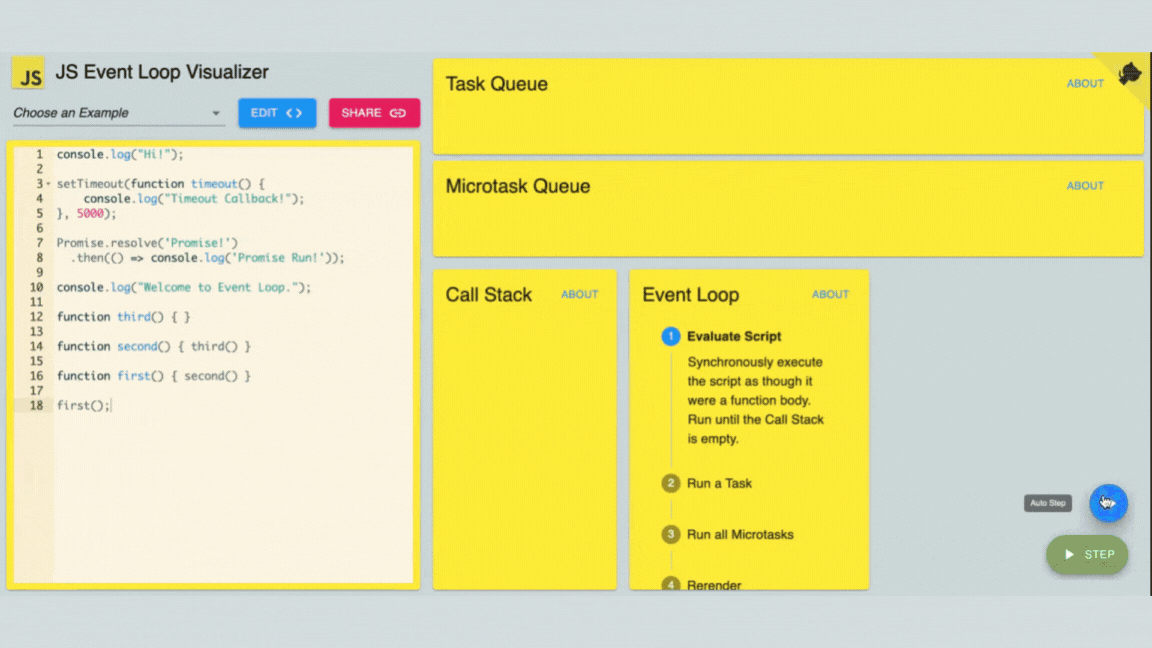Open Call Stack ABOUT link
This screenshot has width=1152, height=648.
tap(580, 295)
